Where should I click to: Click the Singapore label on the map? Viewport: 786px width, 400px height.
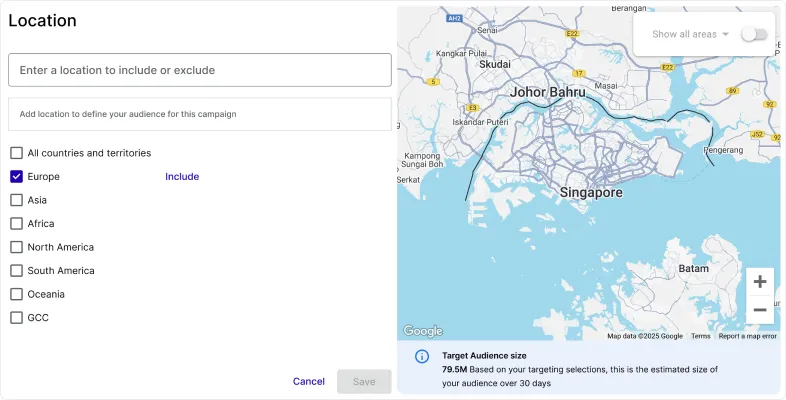[591, 192]
